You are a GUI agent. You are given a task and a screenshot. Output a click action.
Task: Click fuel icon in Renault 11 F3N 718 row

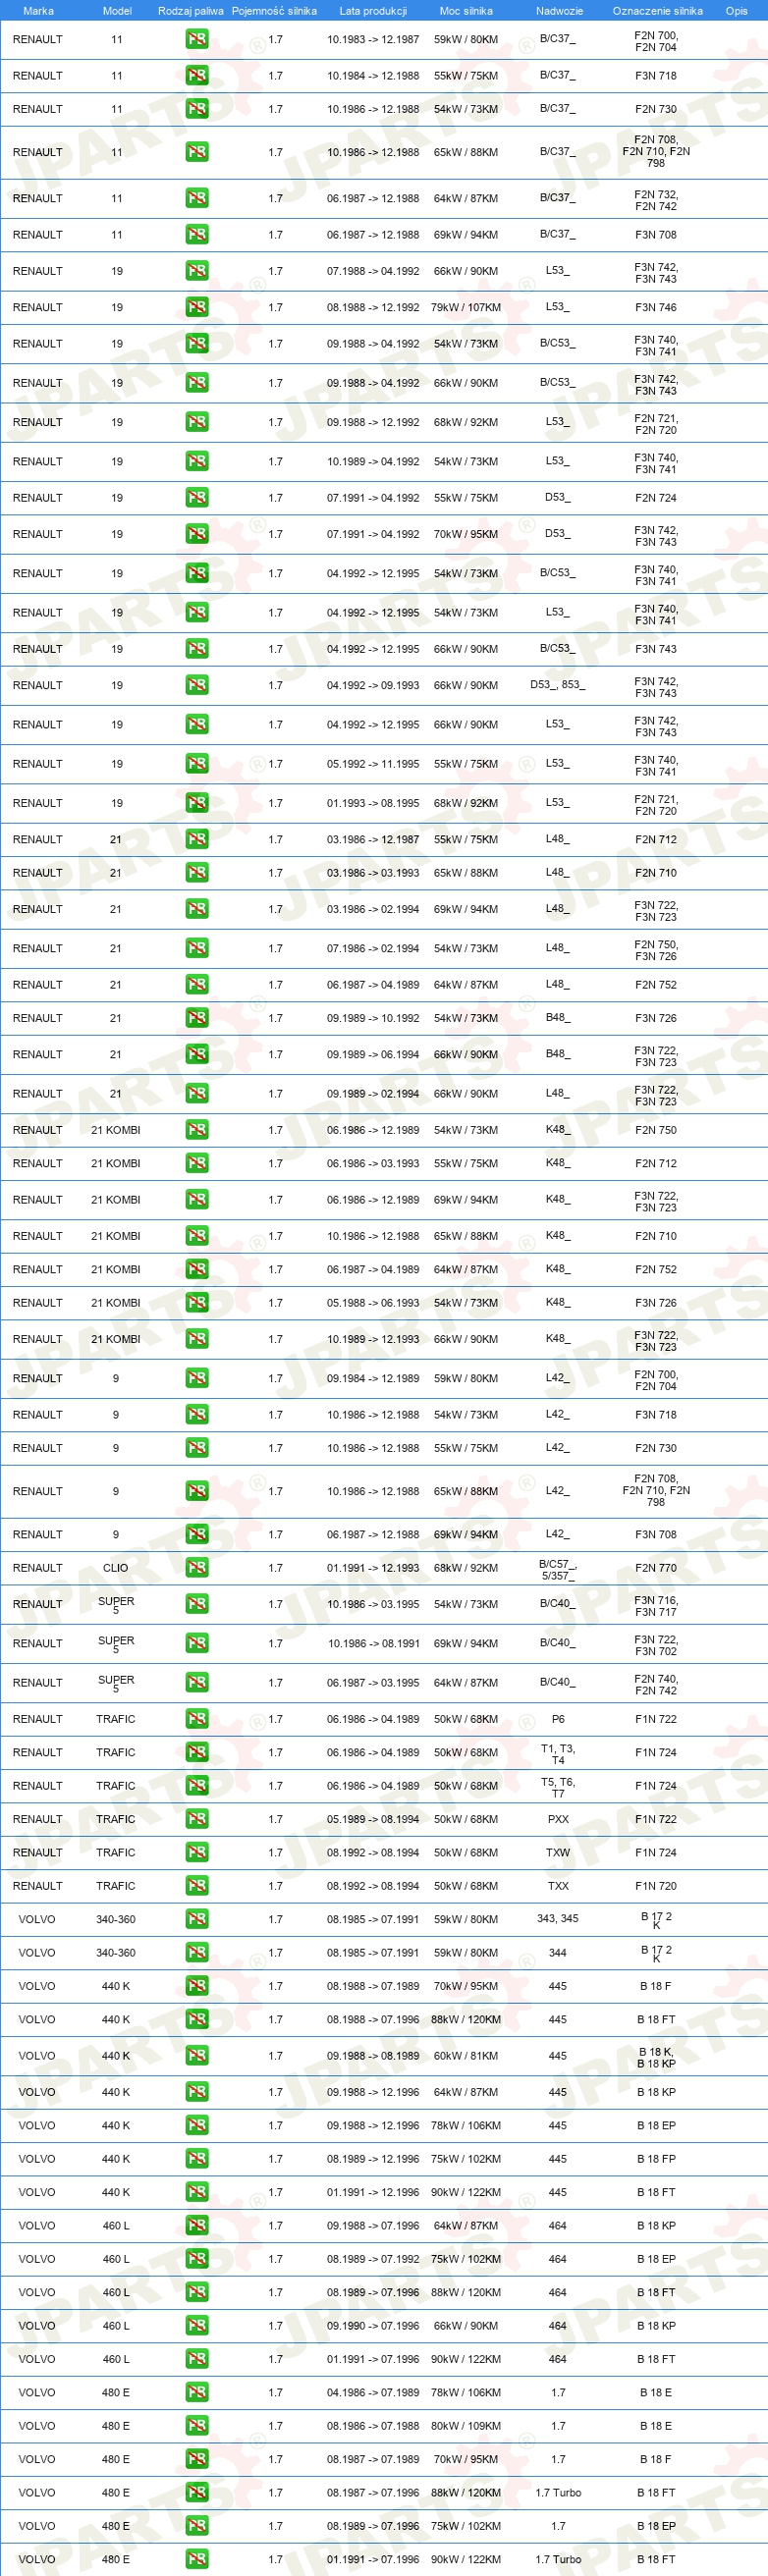pyautogui.click(x=197, y=75)
